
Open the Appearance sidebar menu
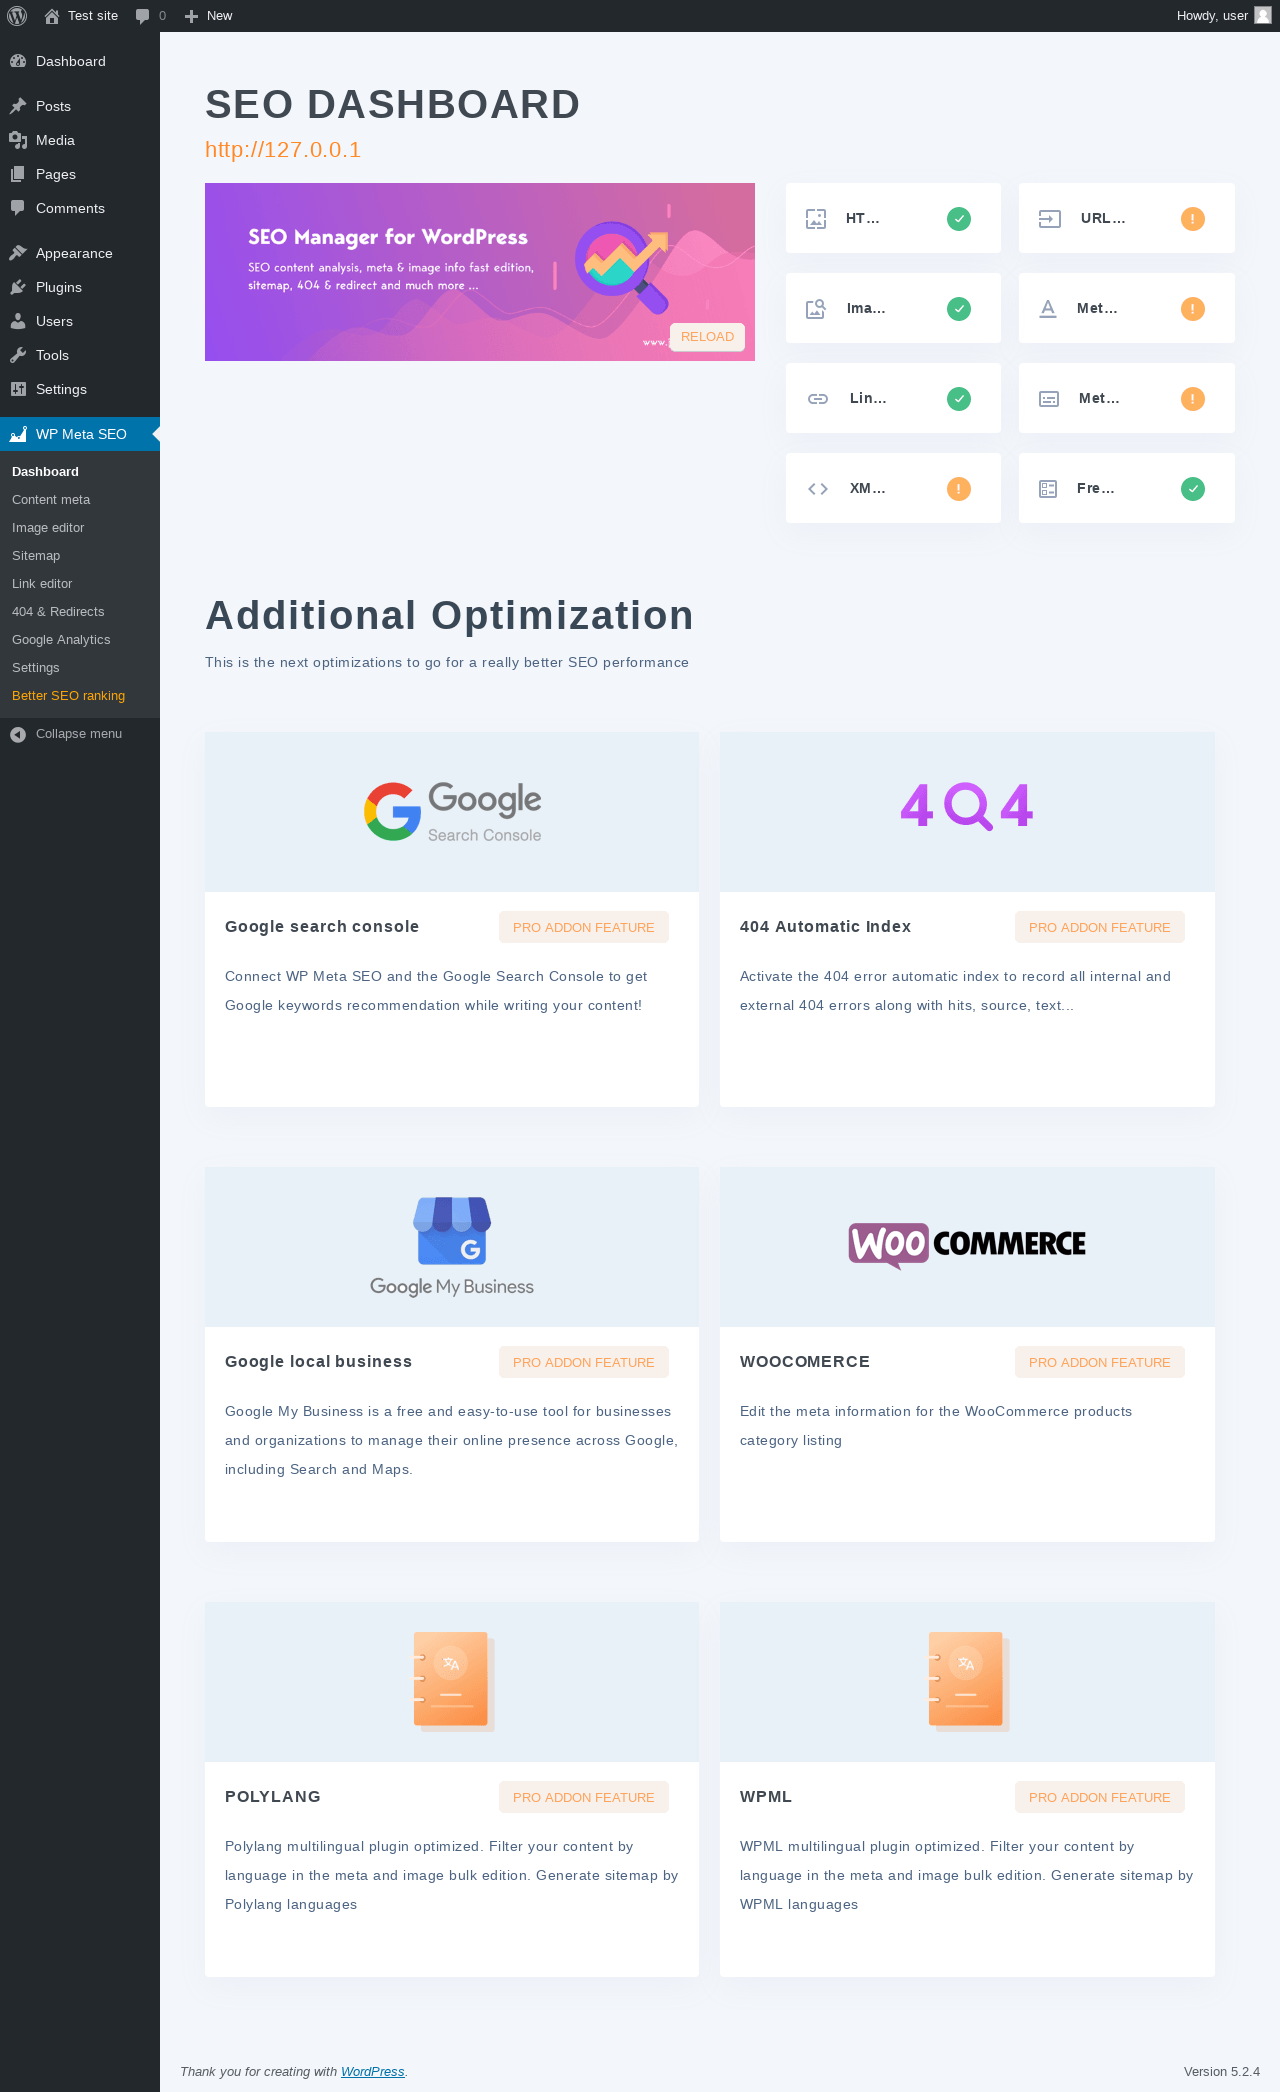[x=80, y=253]
